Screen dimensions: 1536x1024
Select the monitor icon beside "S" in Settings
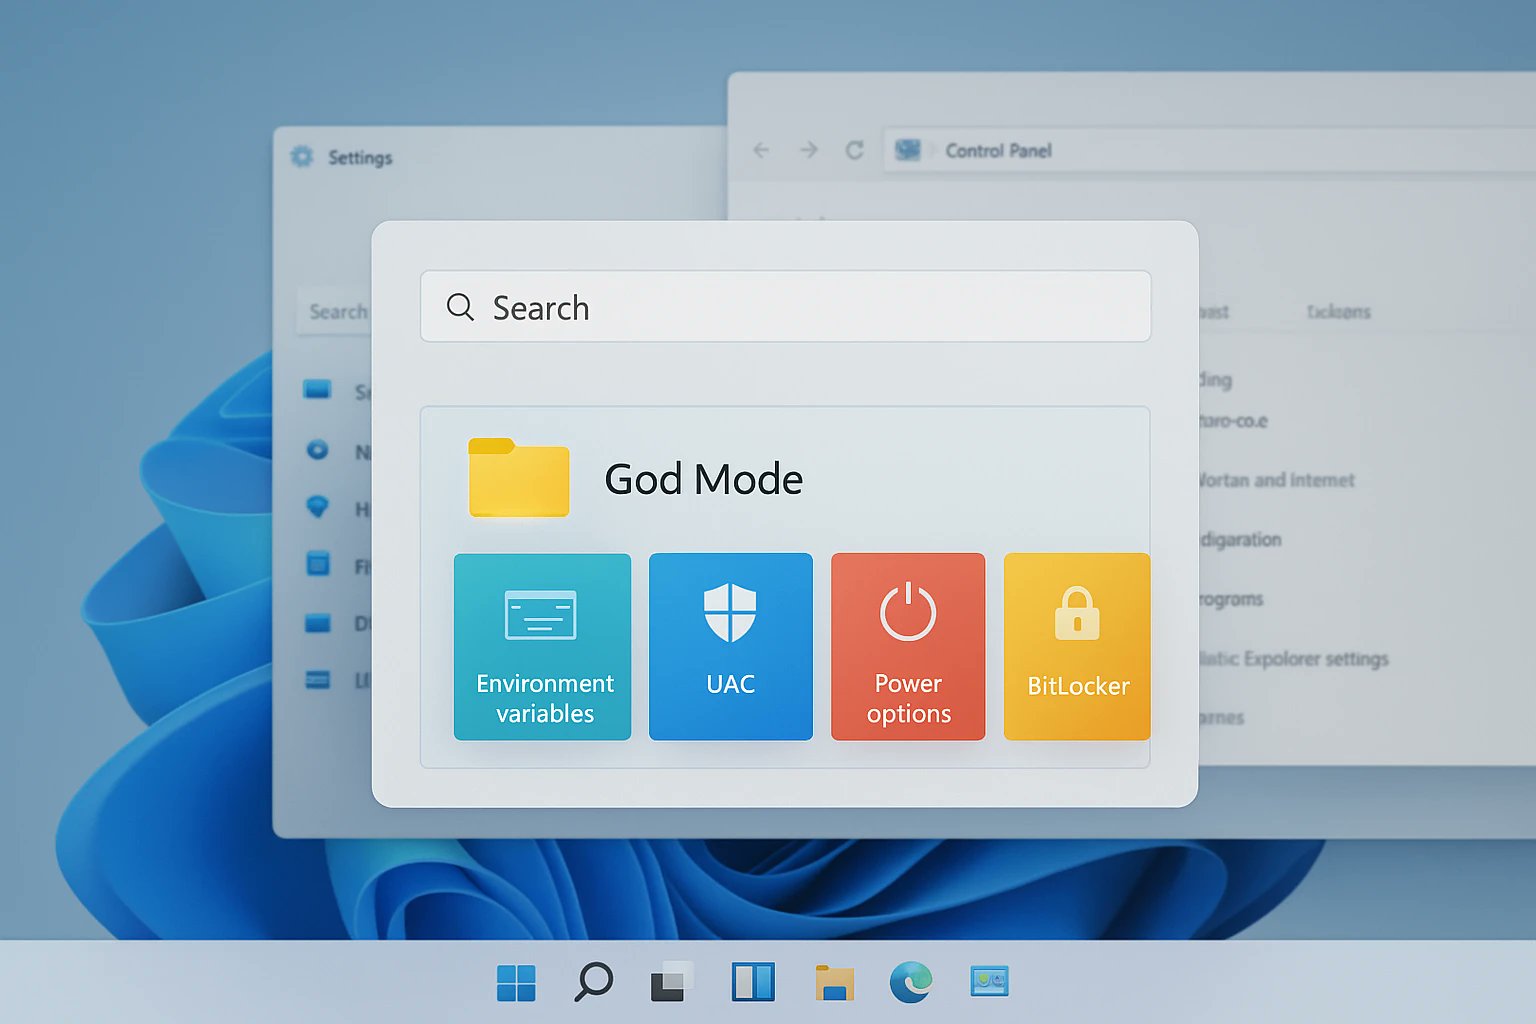click(317, 390)
